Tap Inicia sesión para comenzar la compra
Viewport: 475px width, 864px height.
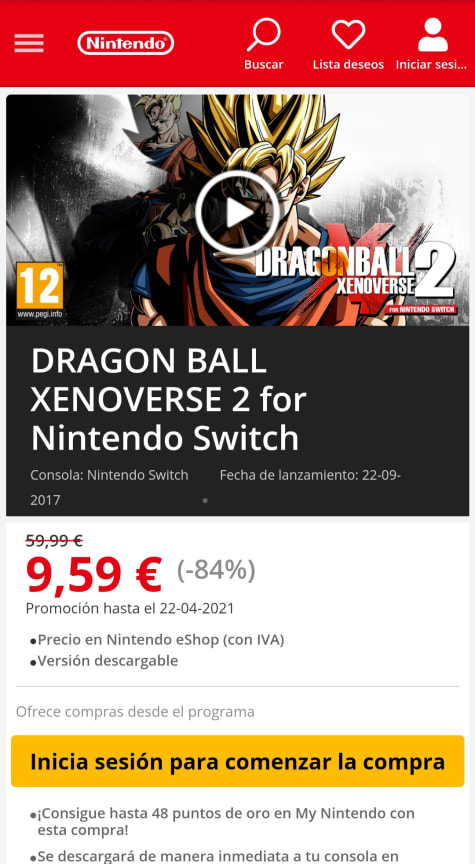coord(238,761)
